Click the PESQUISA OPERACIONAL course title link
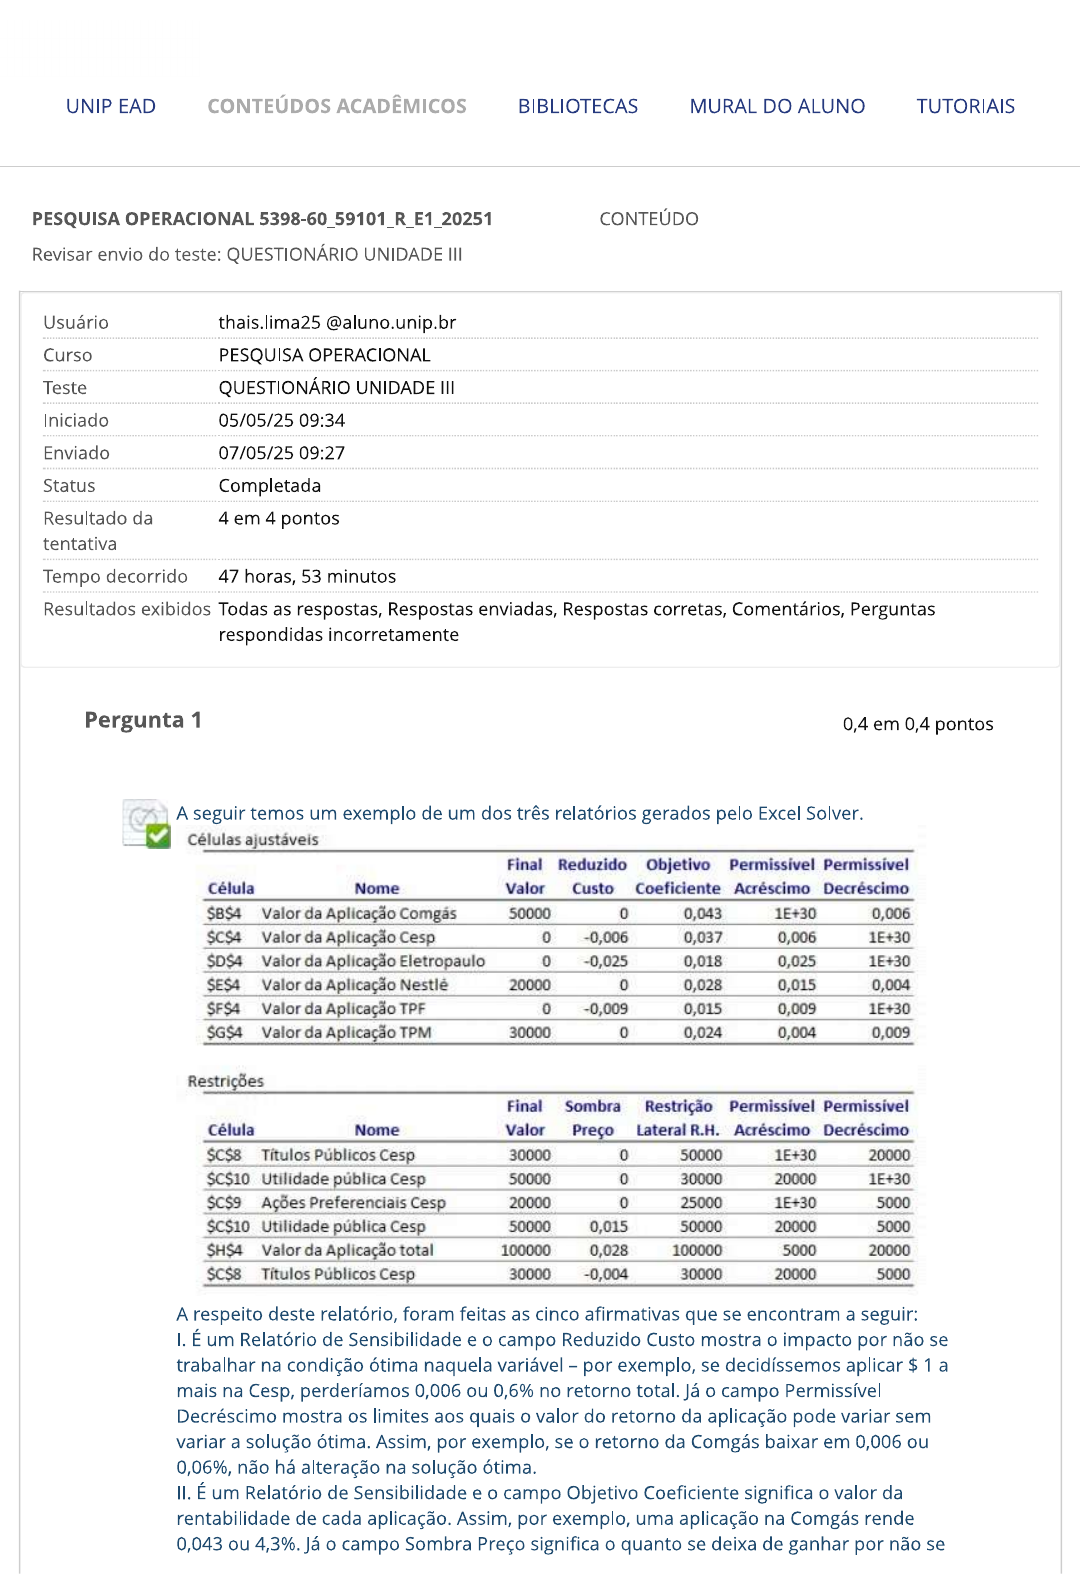This screenshot has height=1574, width=1080. [262, 219]
